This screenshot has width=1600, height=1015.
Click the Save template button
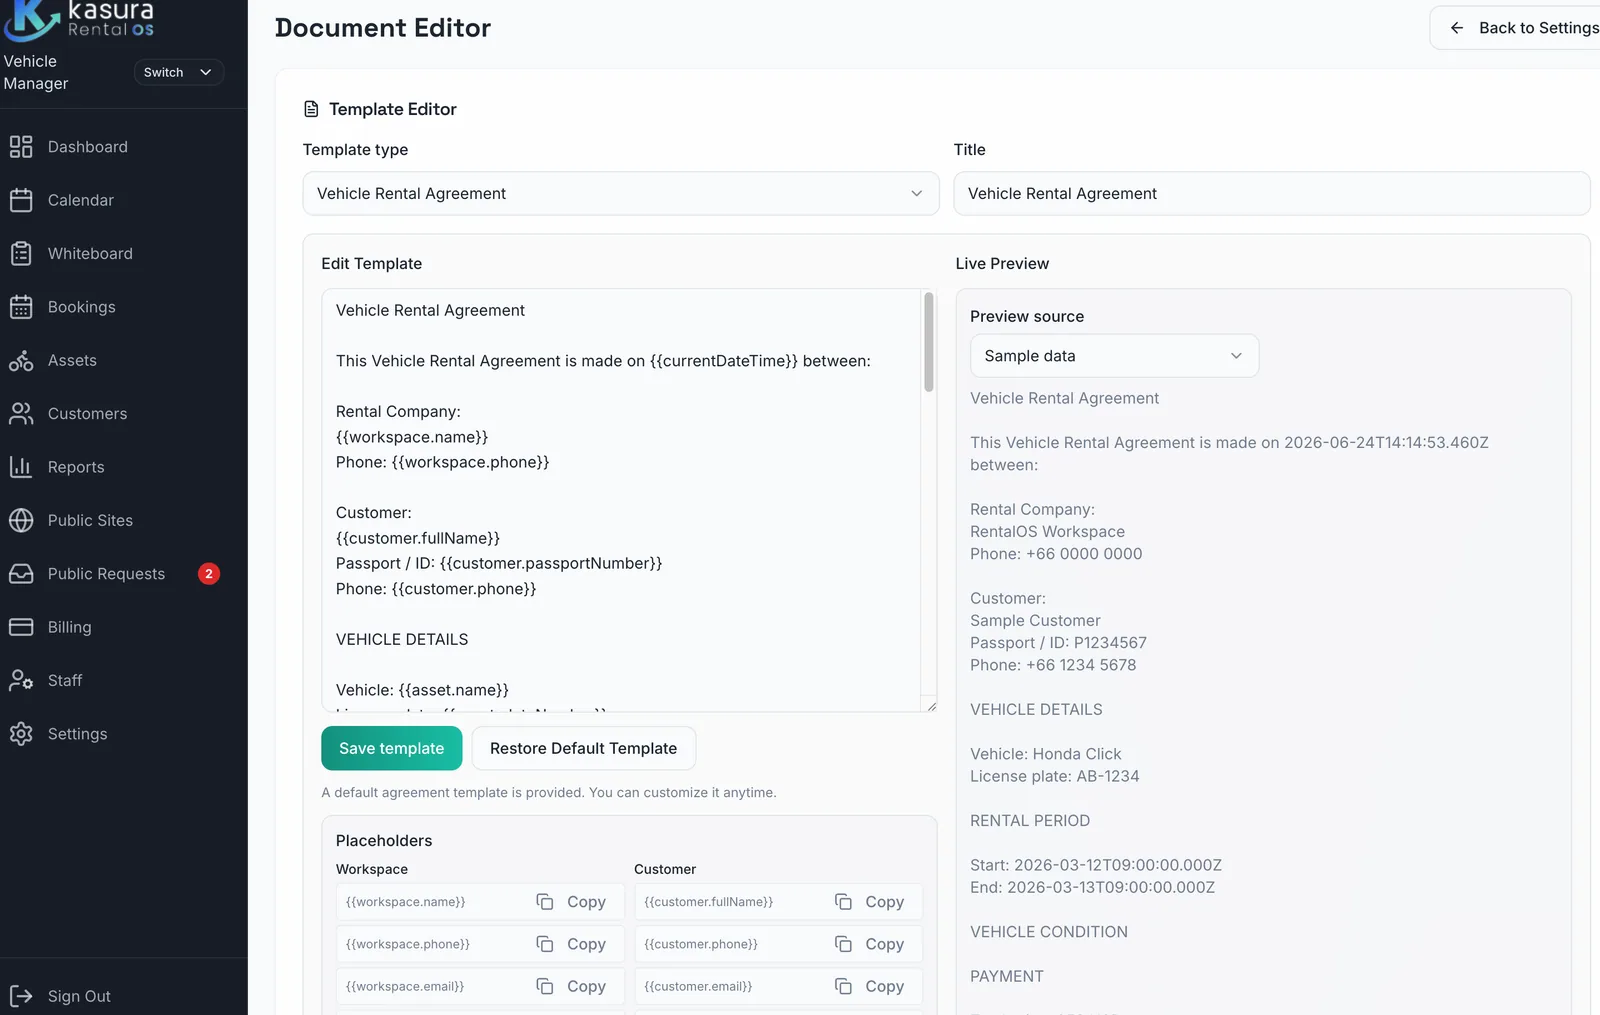pos(391,748)
